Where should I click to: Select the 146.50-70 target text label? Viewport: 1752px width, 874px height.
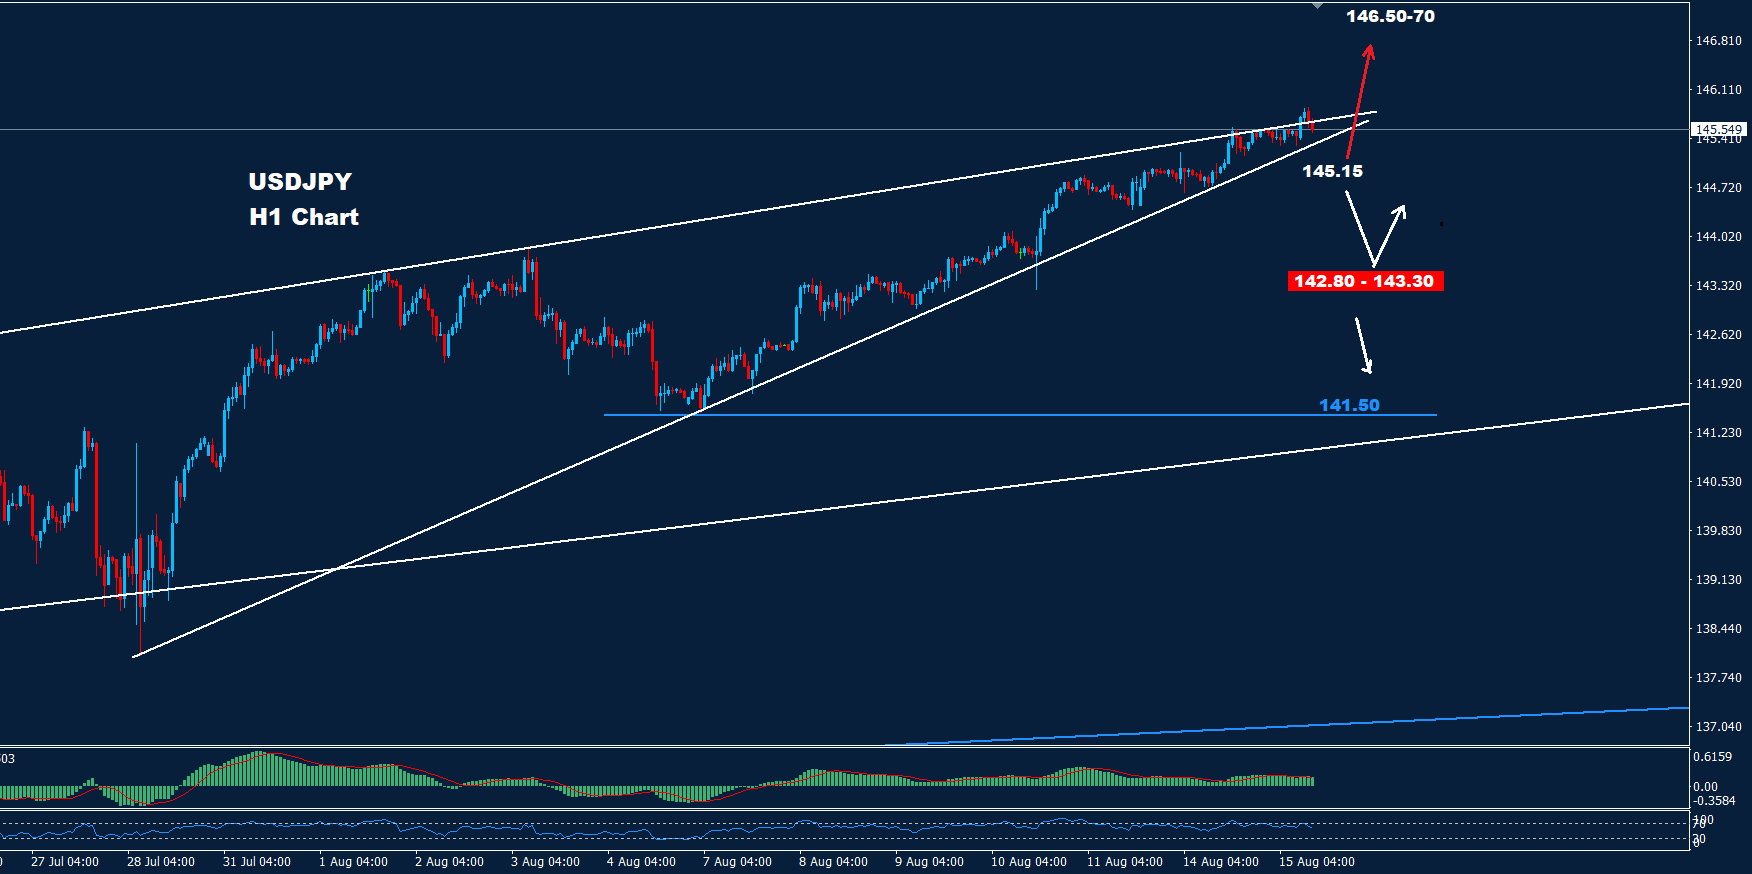point(1390,16)
